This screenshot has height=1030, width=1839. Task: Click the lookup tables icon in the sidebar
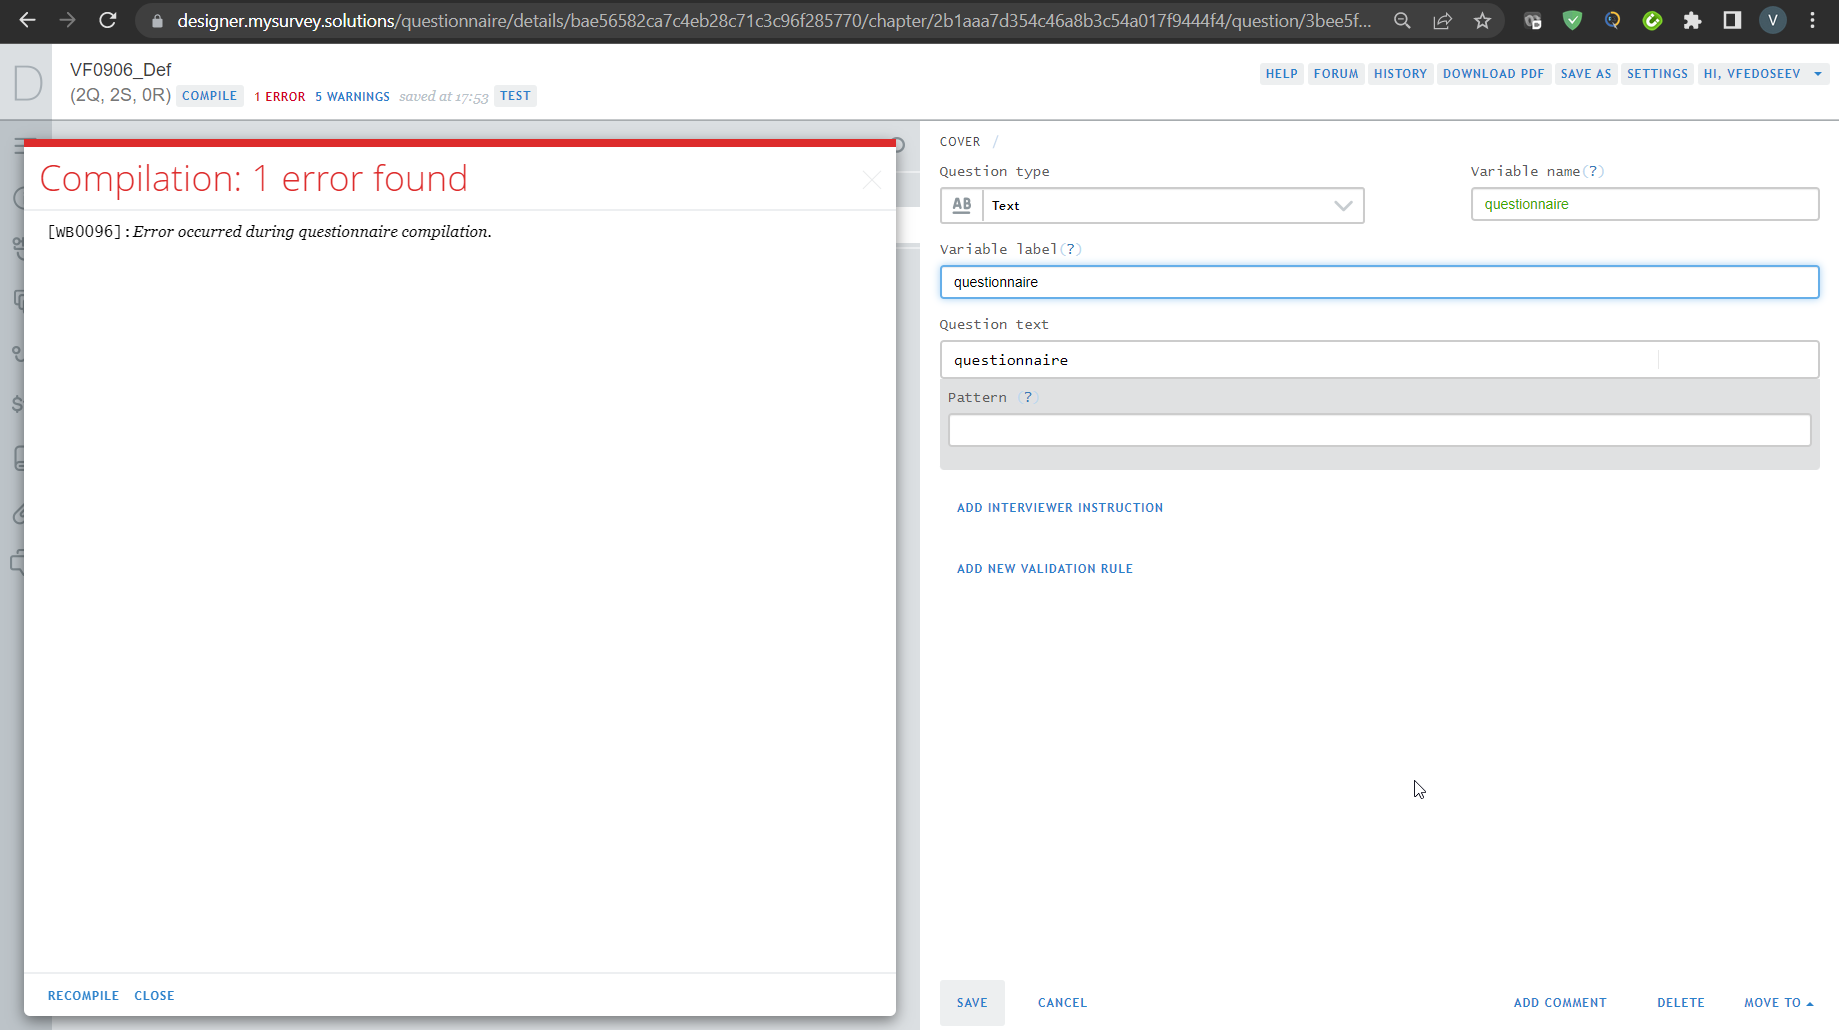pos(20,458)
